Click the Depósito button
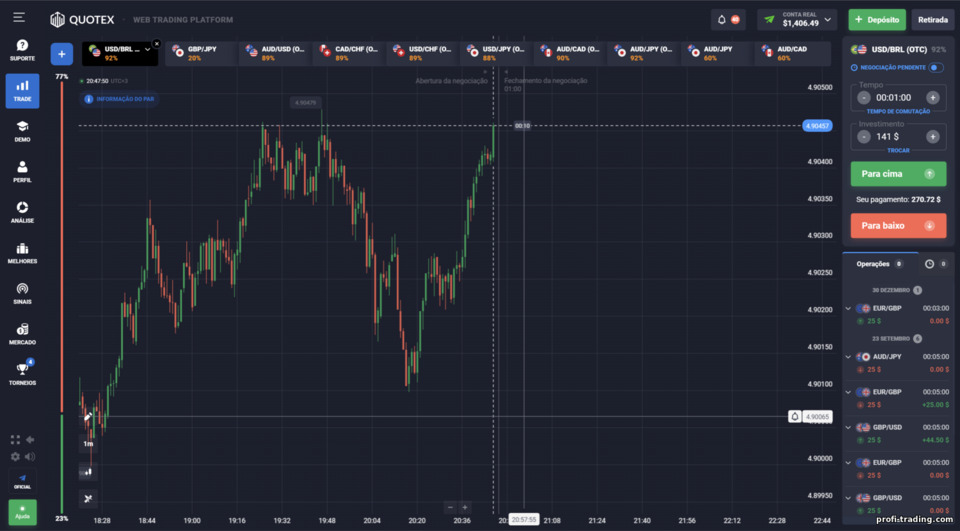Screen dimensions: 960x531 [877, 20]
